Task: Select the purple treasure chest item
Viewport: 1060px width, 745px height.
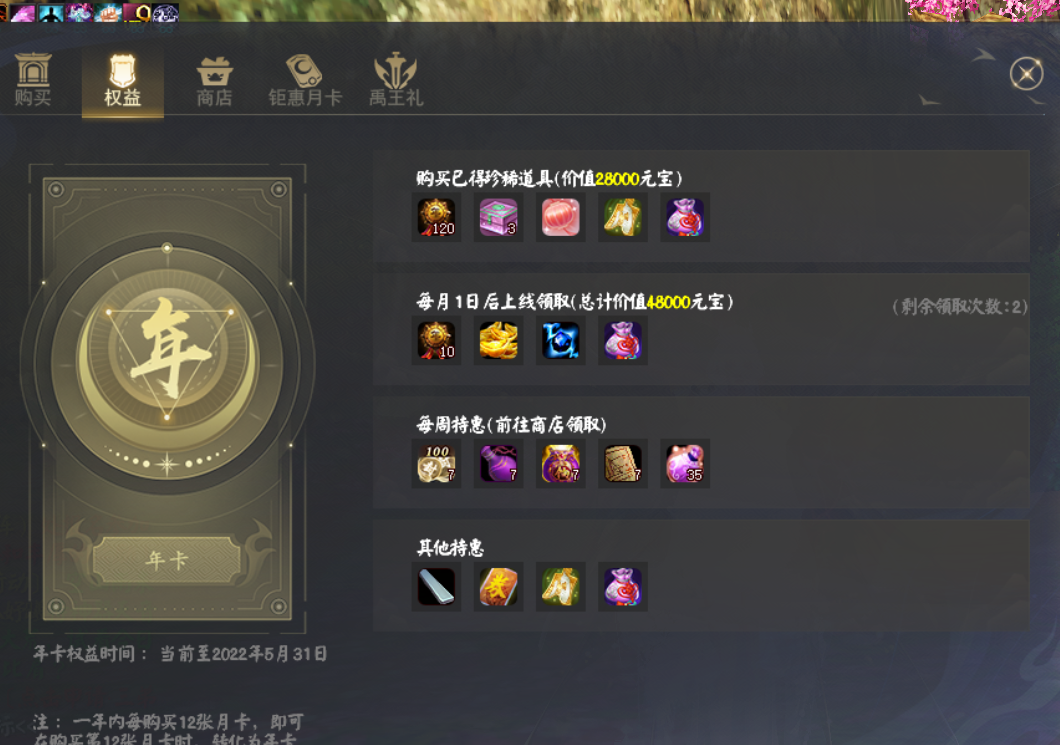Action: 499,217
